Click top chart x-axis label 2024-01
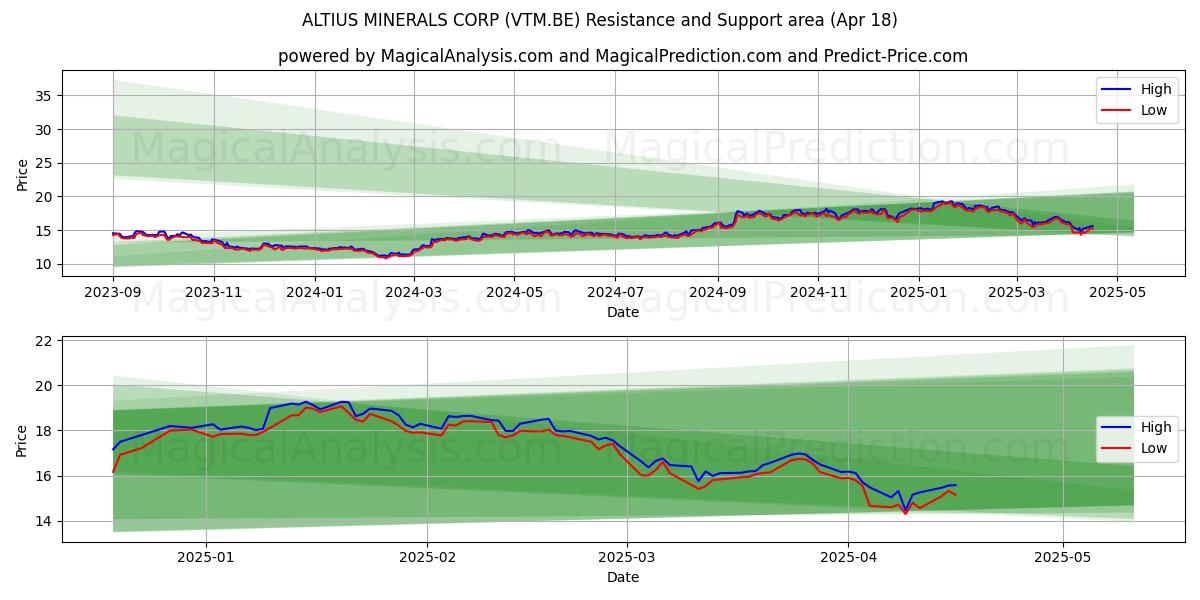1200x600 pixels. 315,292
